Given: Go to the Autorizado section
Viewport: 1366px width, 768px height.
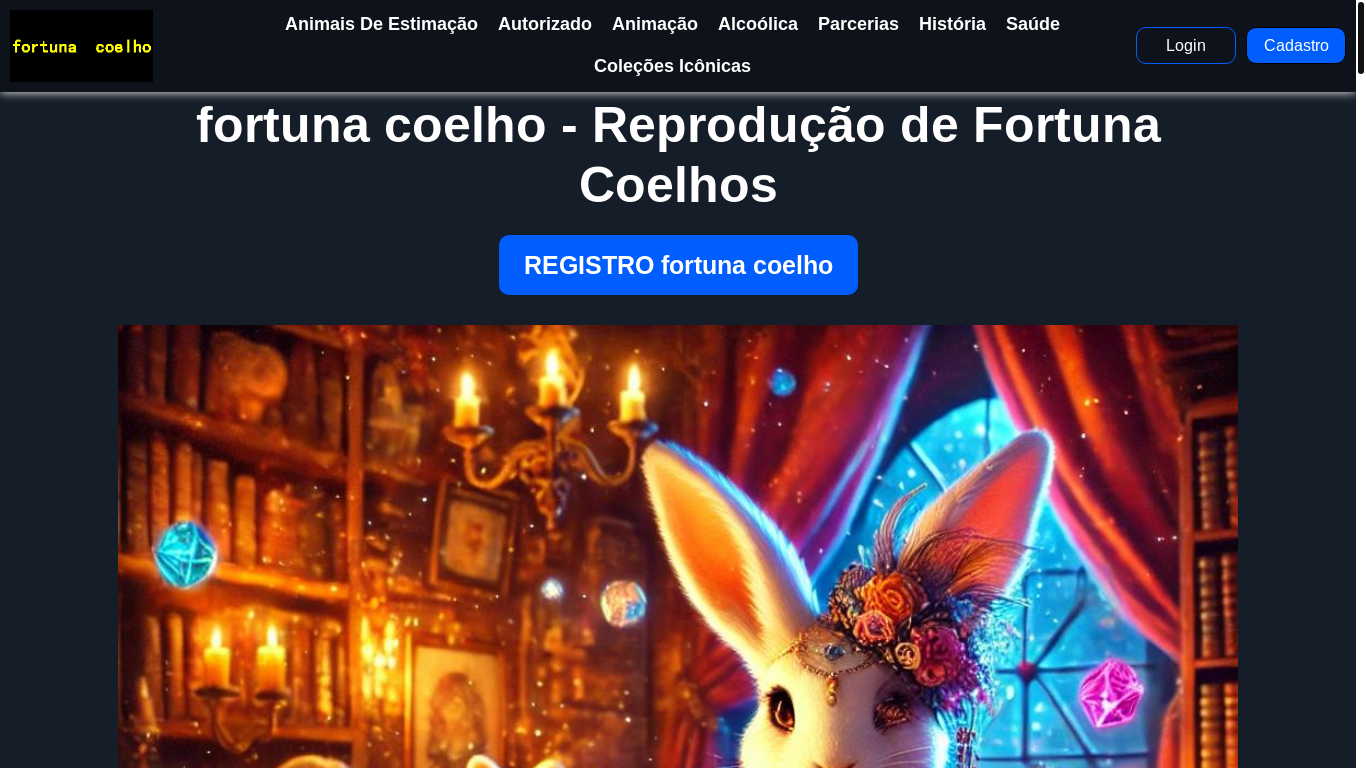Looking at the screenshot, I should tap(545, 24).
